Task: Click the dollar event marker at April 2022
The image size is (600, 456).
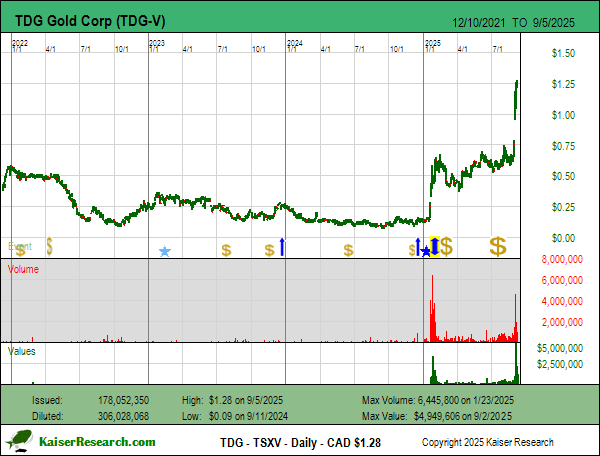Action: [49, 246]
